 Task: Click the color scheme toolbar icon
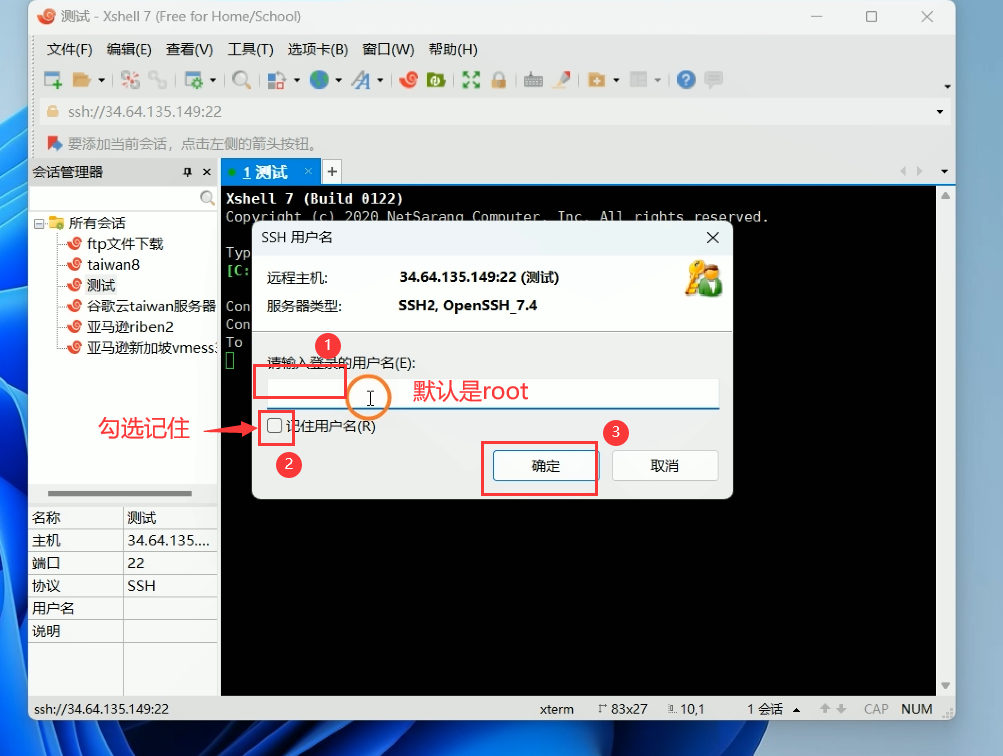coord(276,80)
